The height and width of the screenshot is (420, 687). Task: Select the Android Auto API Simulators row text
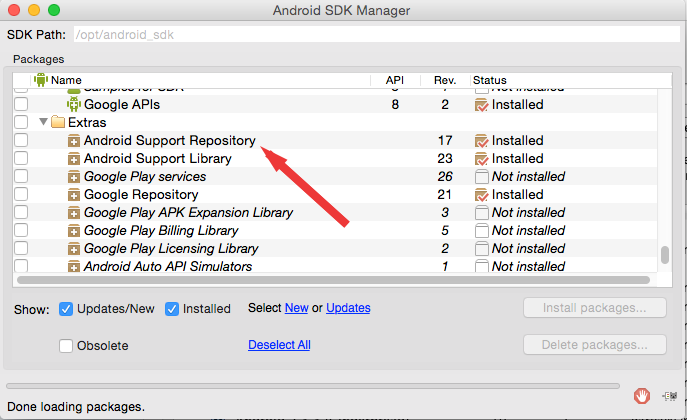[x=168, y=266]
